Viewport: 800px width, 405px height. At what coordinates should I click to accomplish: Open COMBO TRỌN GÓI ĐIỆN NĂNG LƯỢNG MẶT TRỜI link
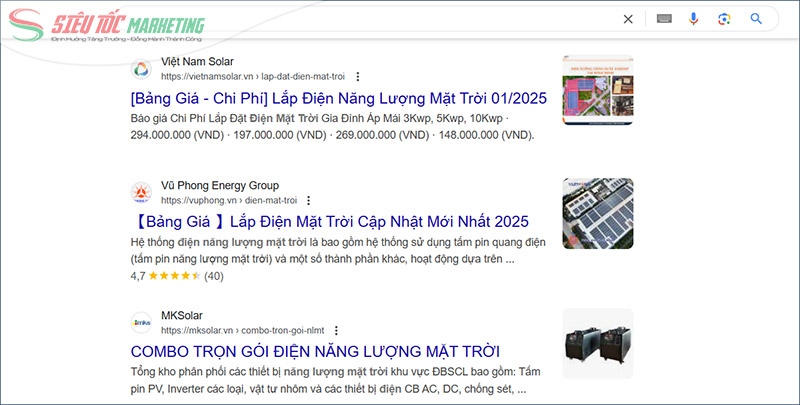click(x=315, y=351)
